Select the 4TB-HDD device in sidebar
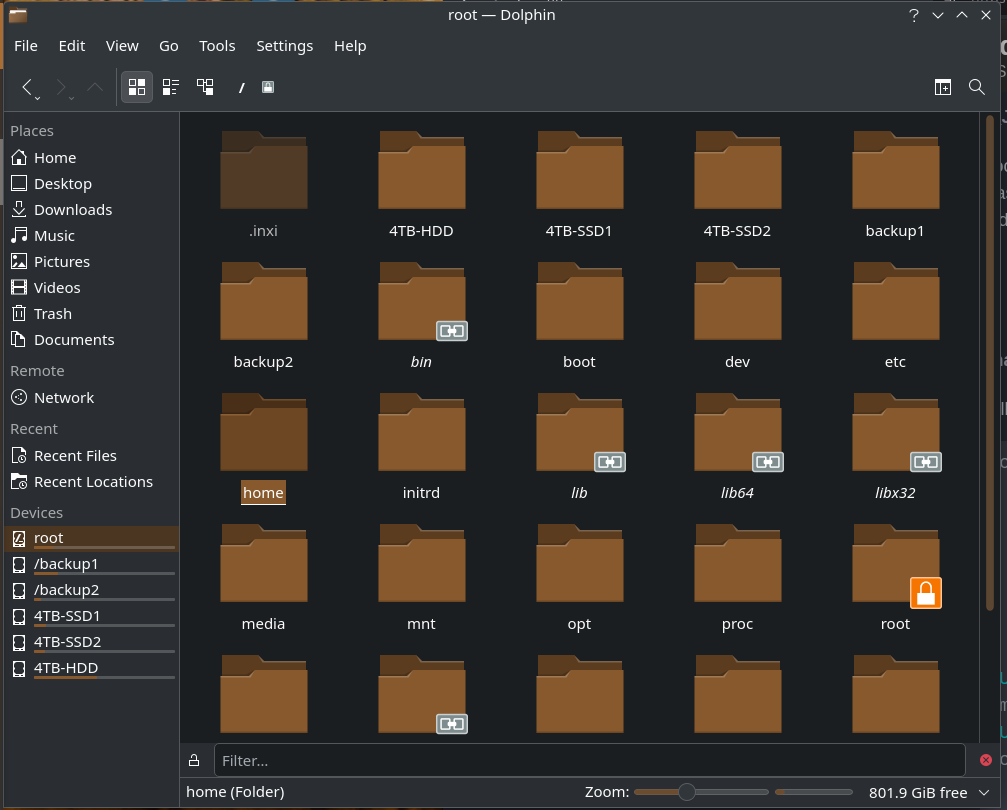This screenshot has width=1007, height=810. click(x=91, y=668)
